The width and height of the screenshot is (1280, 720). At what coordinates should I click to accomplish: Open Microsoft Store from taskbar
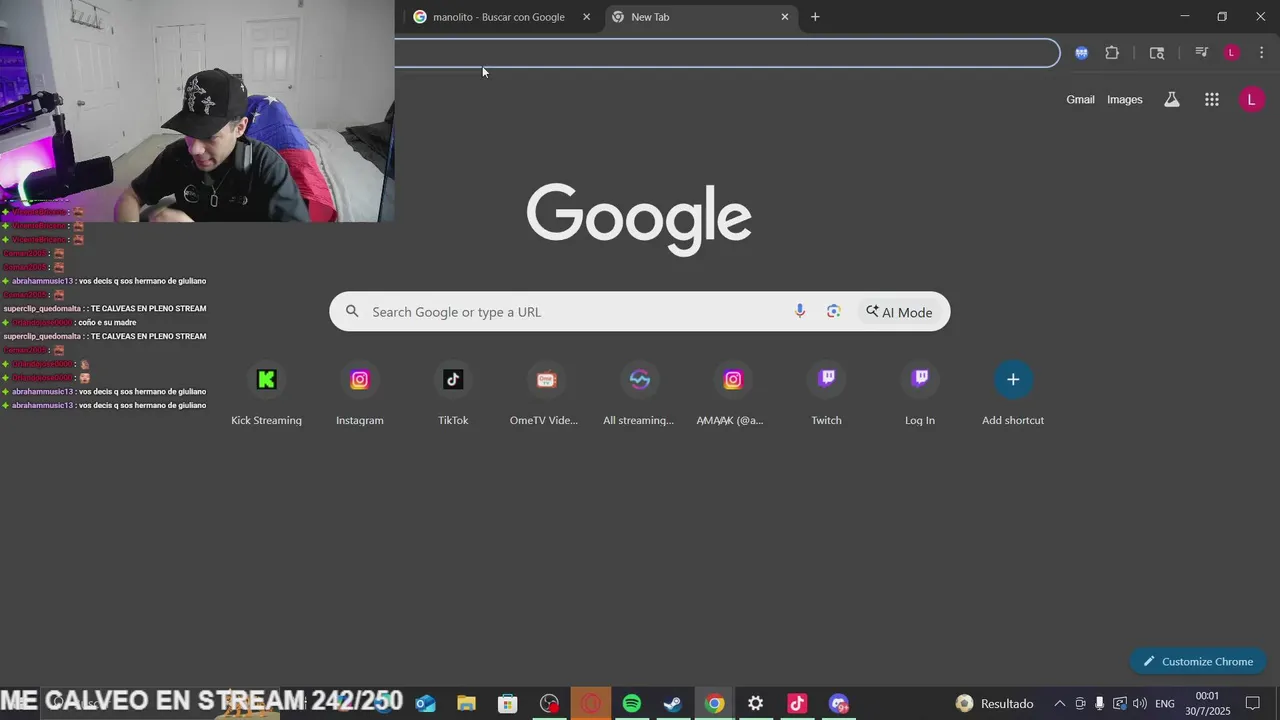point(508,704)
